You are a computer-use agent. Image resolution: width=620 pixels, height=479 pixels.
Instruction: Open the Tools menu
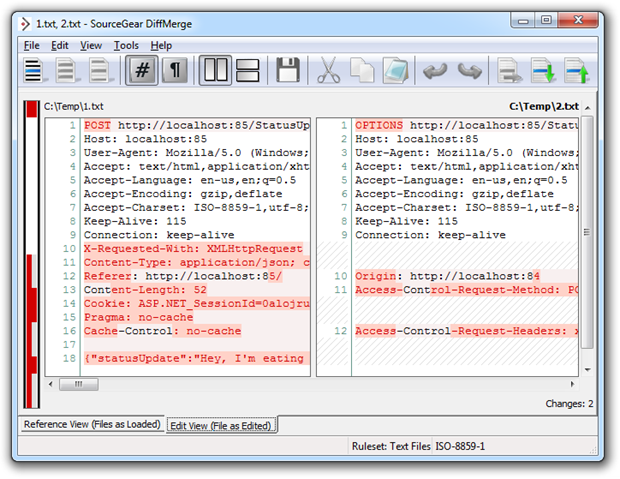126,45
